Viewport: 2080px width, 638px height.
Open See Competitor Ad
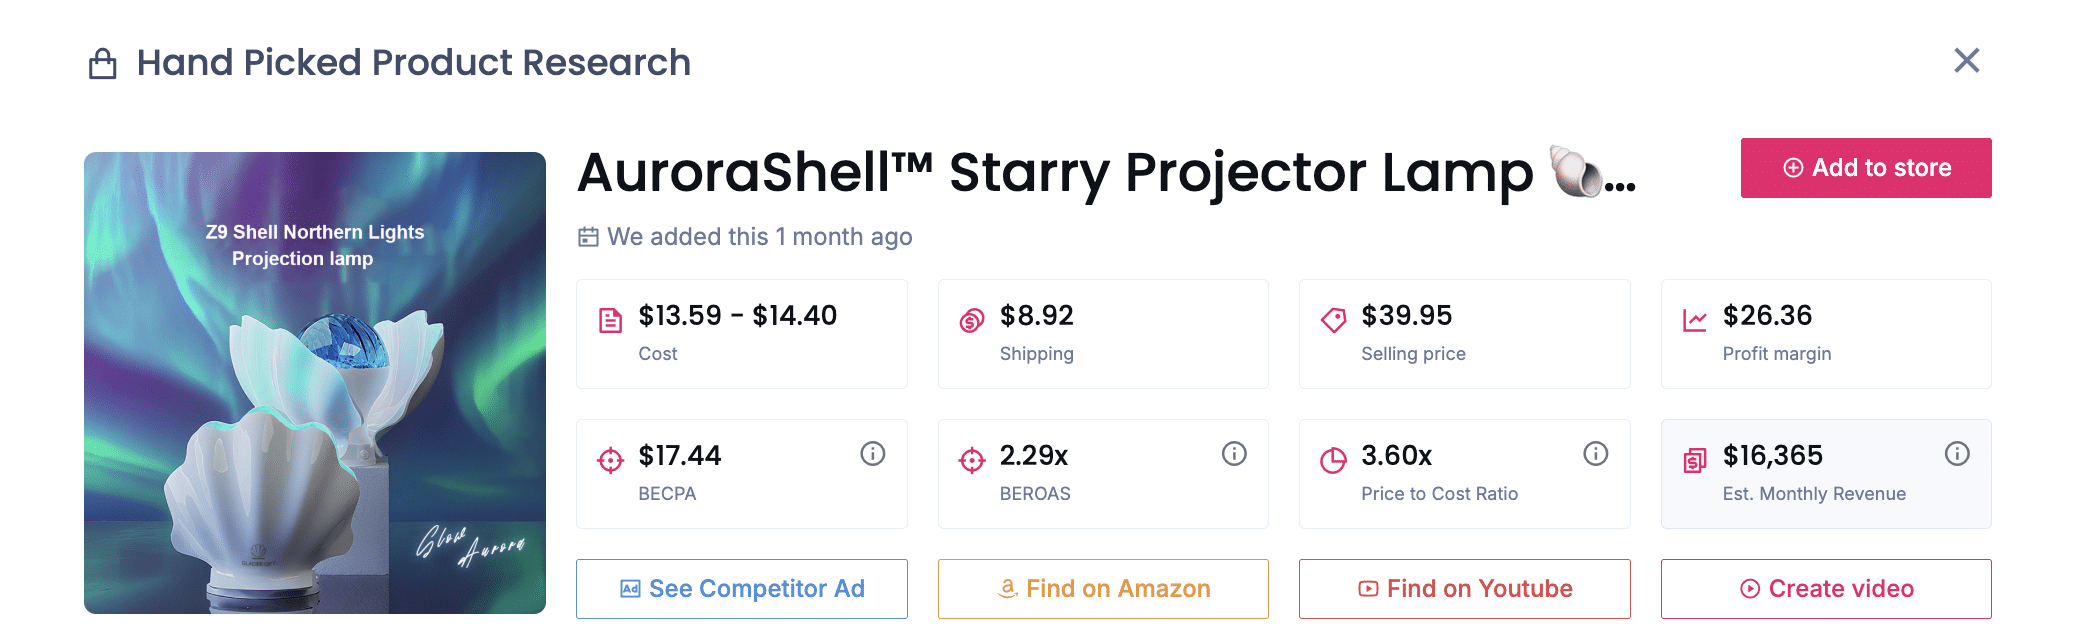741,589
